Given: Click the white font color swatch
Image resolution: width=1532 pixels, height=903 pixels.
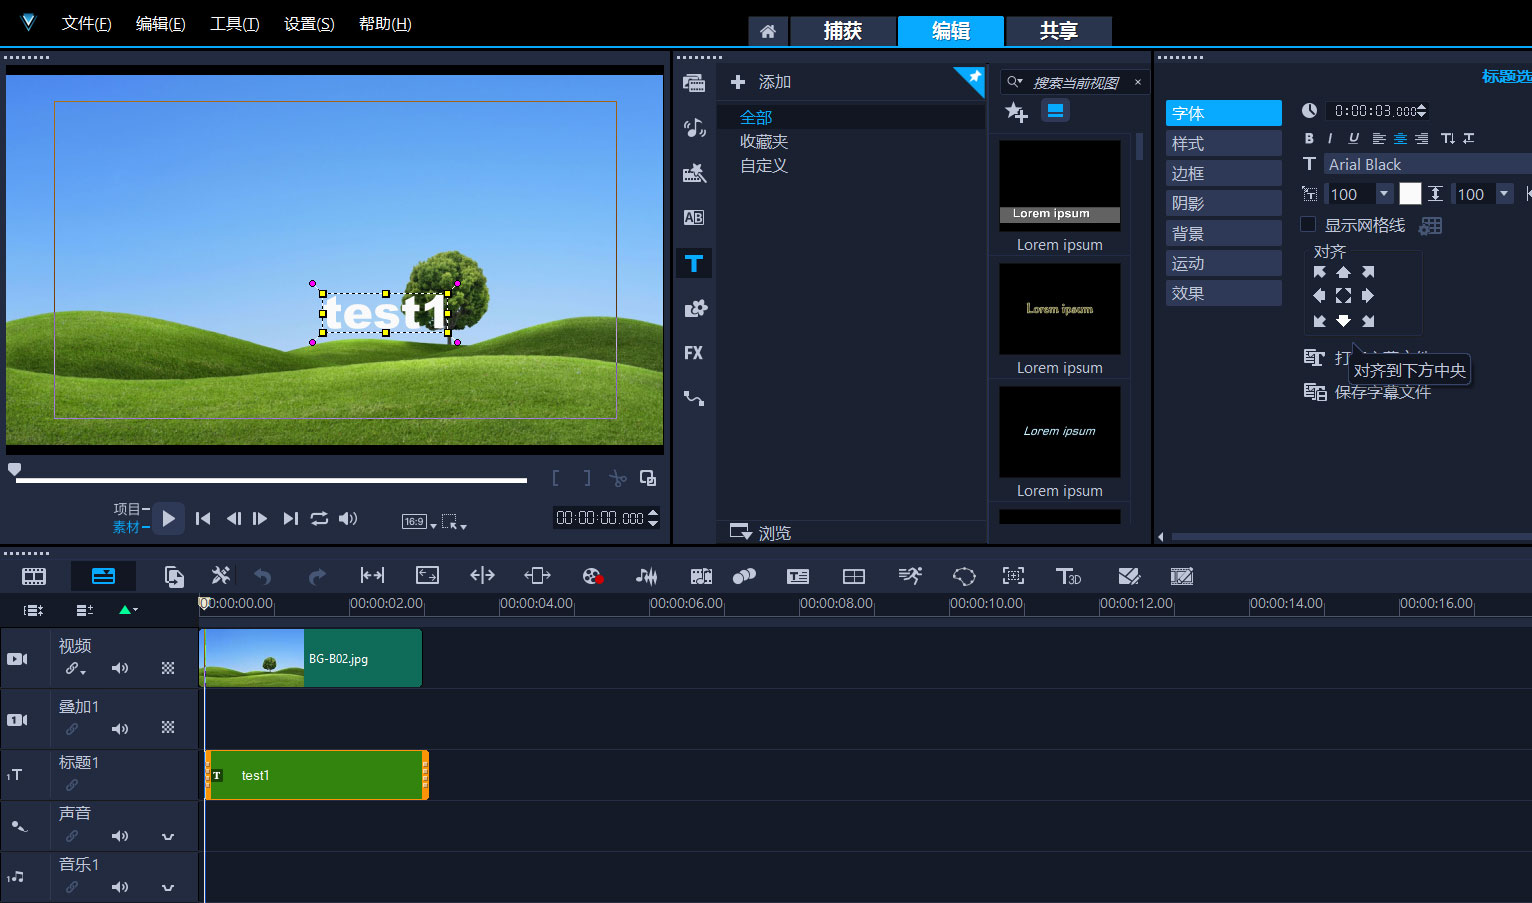Looking at the screenshot, I should pos(1410,194).
